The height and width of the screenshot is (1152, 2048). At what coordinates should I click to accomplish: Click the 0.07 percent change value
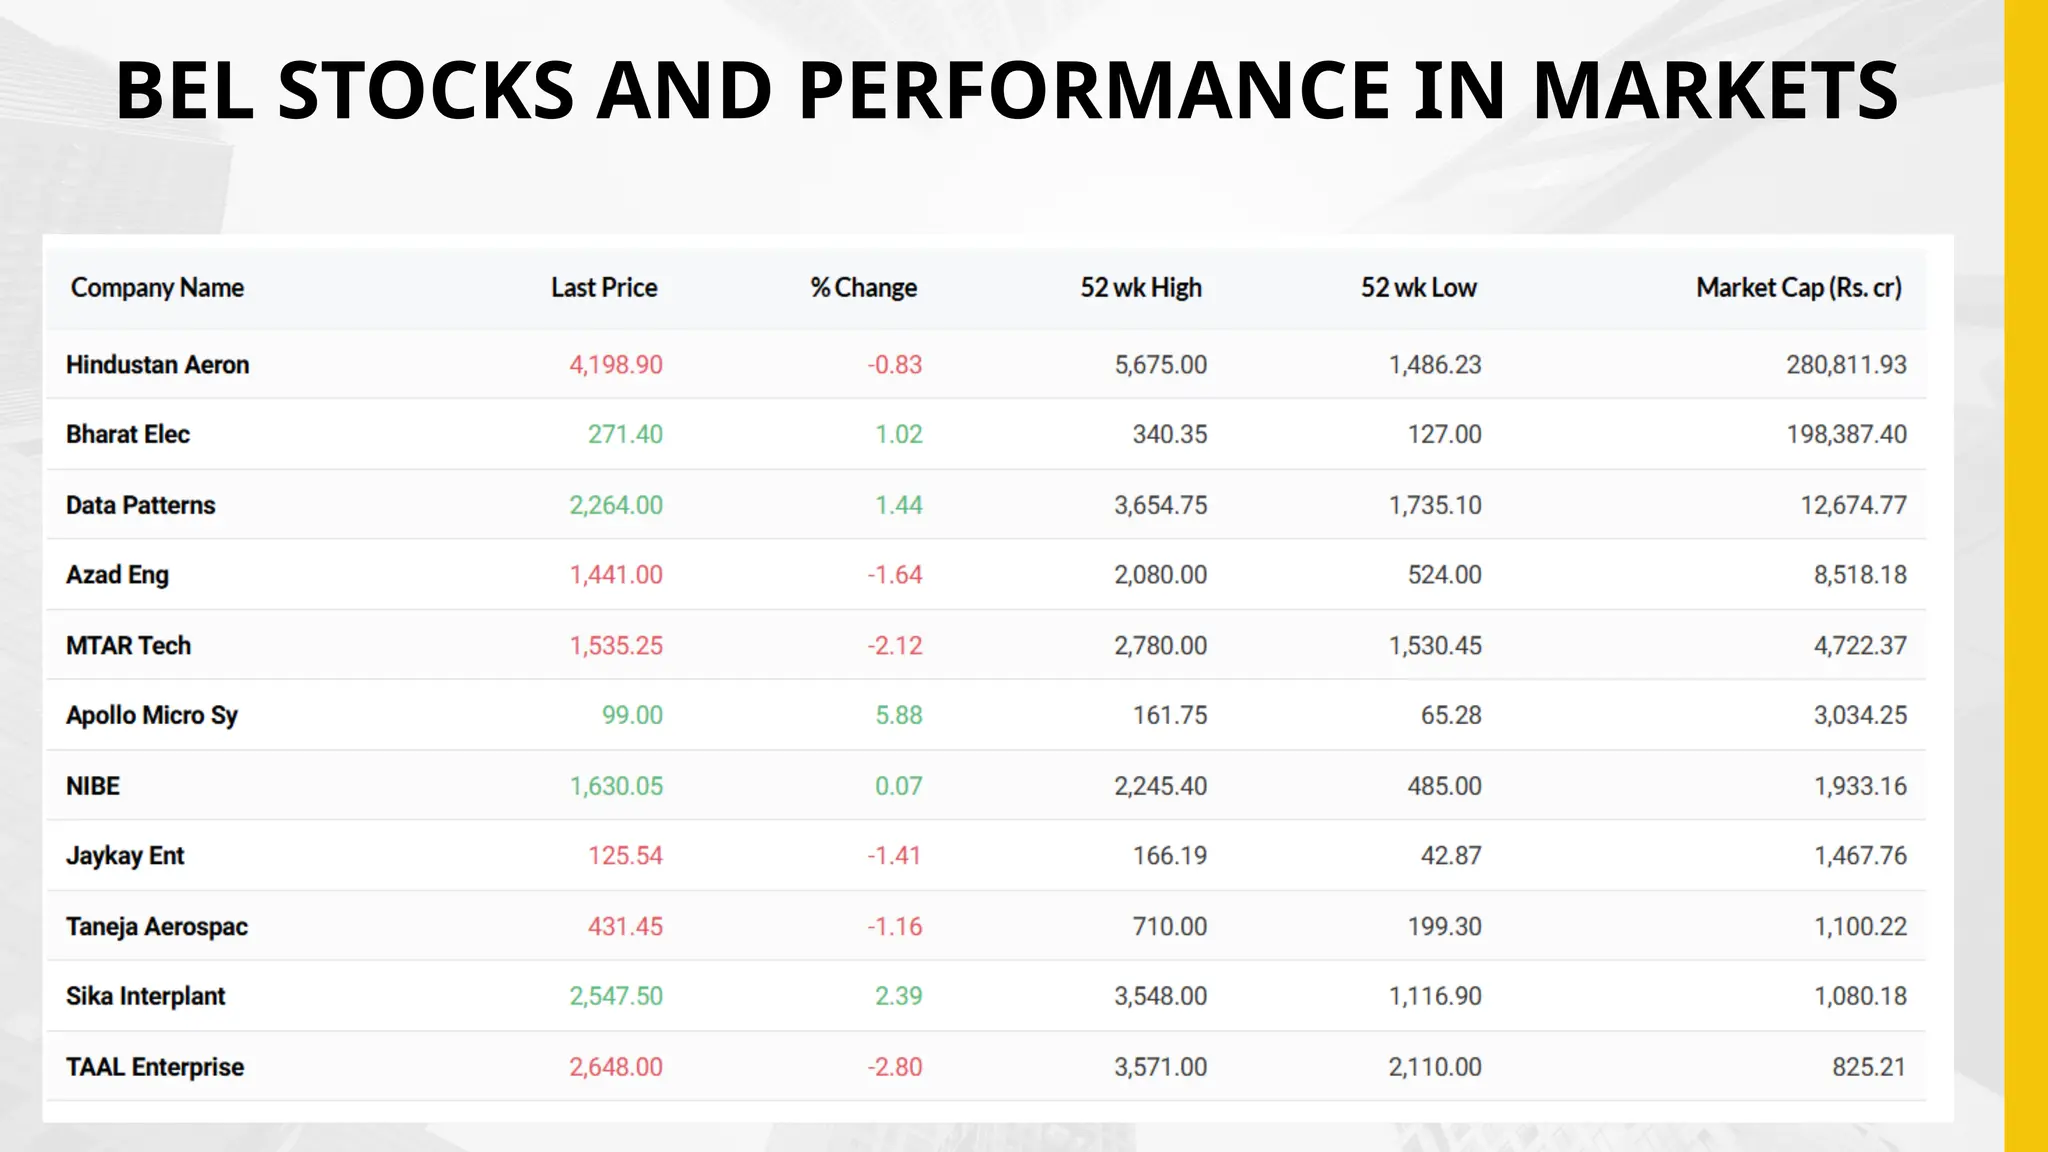899,786
